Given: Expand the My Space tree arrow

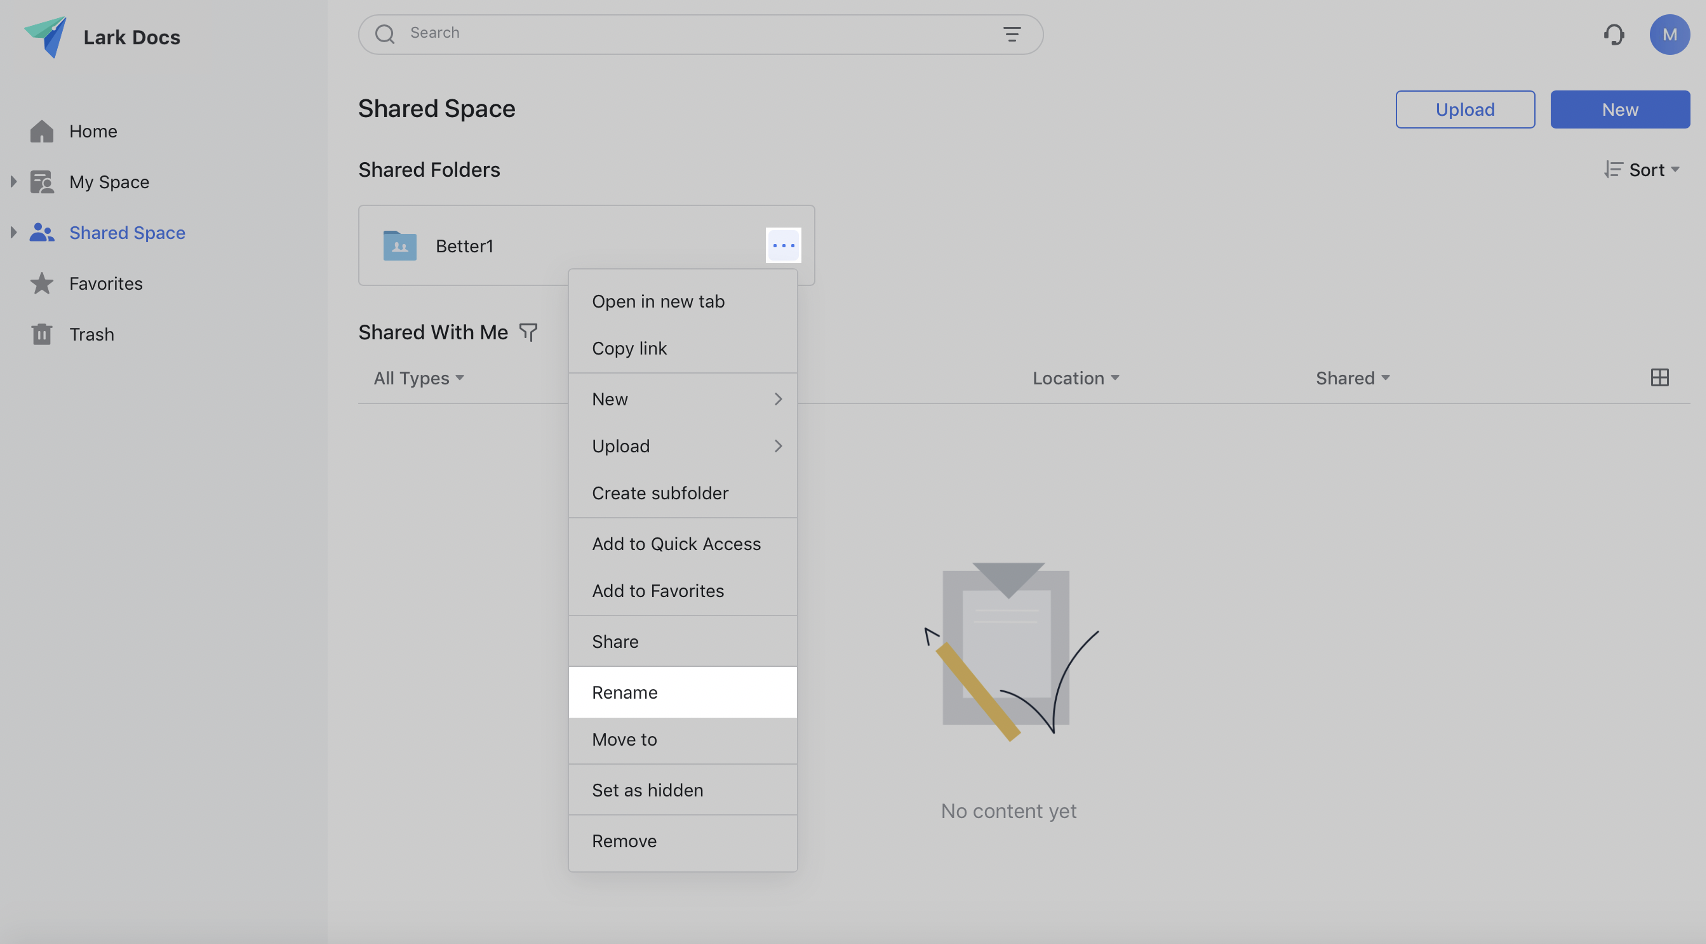Looking at the screenshot, I should pos(13,182).
